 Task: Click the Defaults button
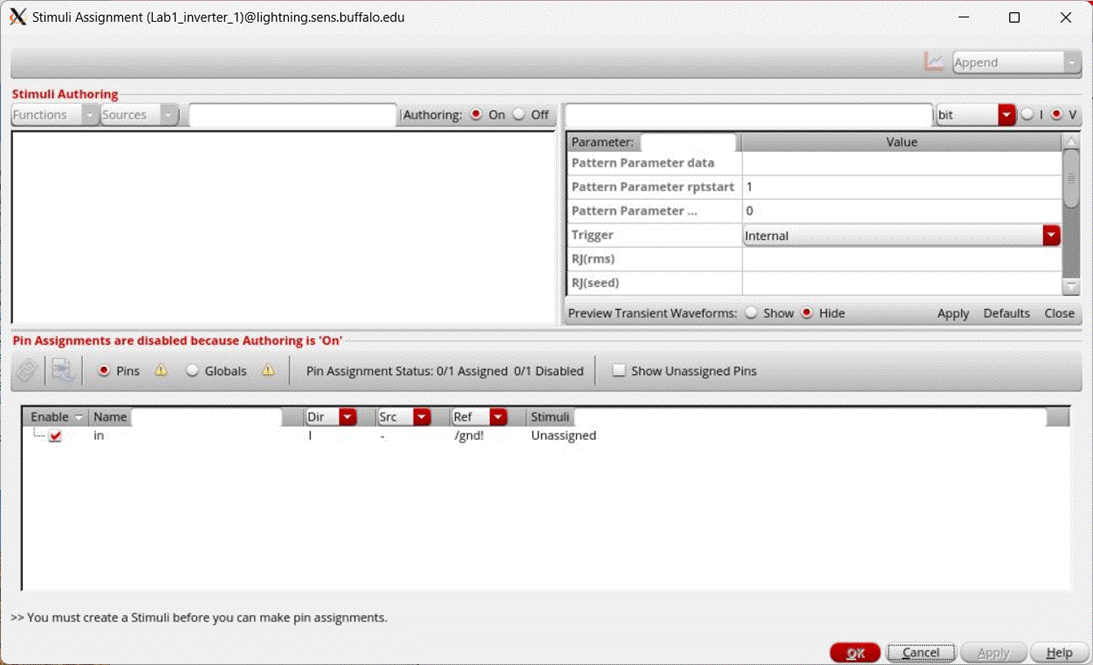pyautogui.click(x=1006, y=312)
